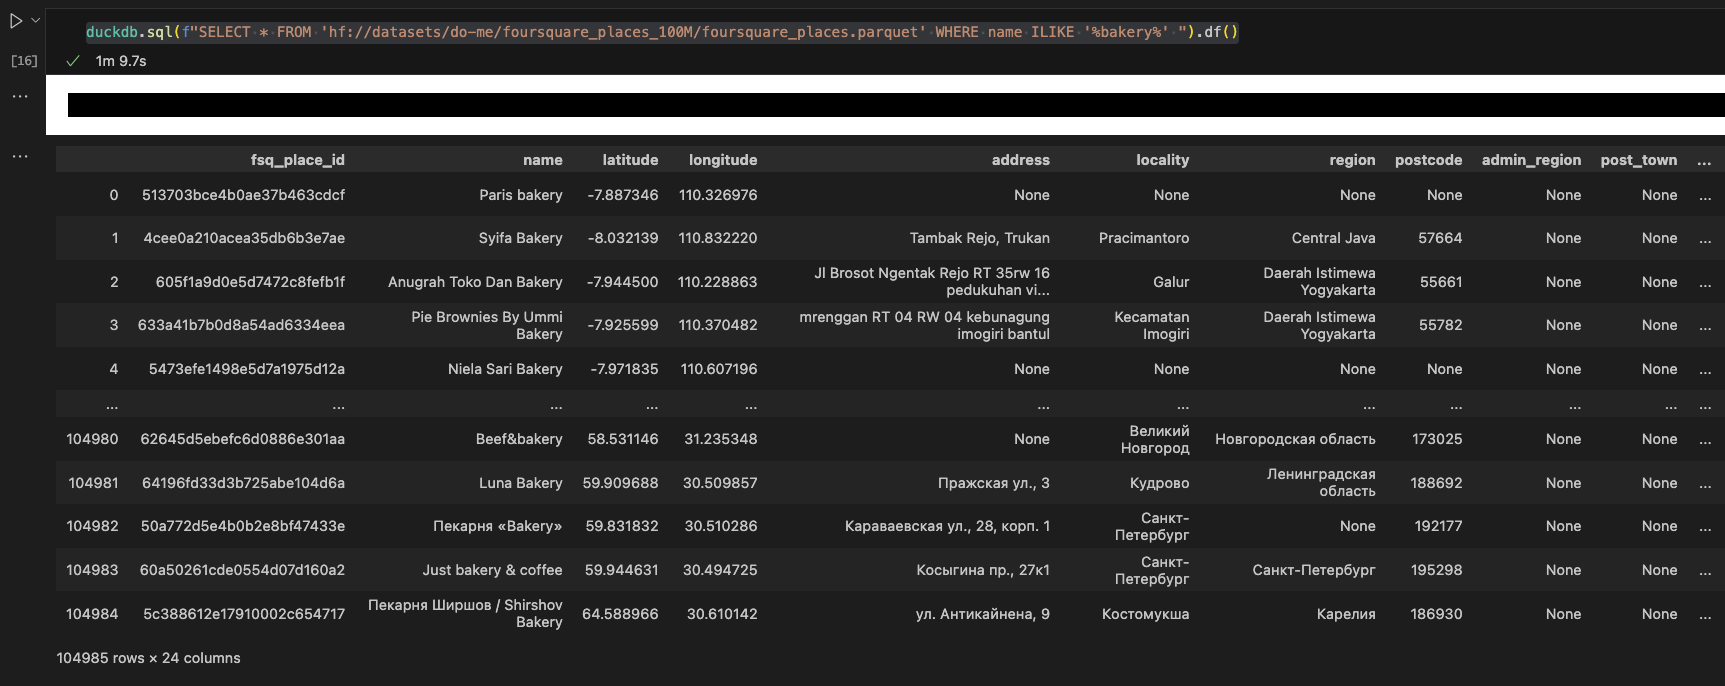Click the address column header
The height and width of the screenshot is (686, 1725).
click(x=1020, y=160)
